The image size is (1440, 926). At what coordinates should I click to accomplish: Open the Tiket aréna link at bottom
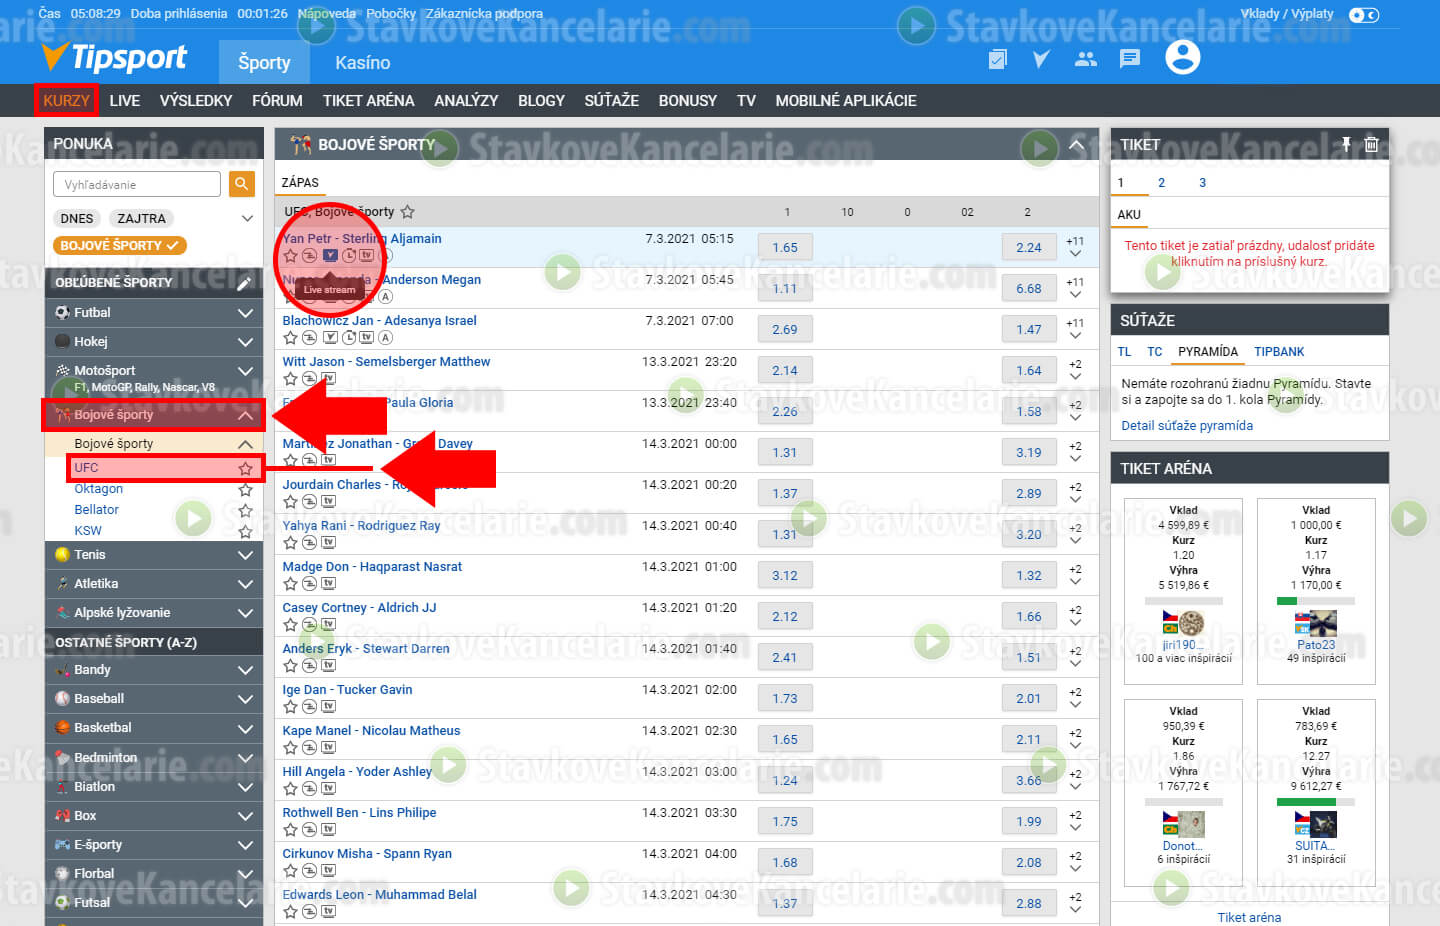point(1249,917)
